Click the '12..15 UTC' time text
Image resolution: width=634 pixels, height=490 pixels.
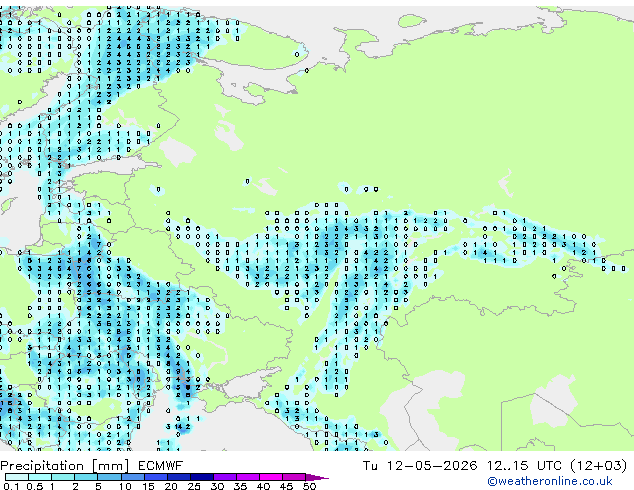point(524,466)
